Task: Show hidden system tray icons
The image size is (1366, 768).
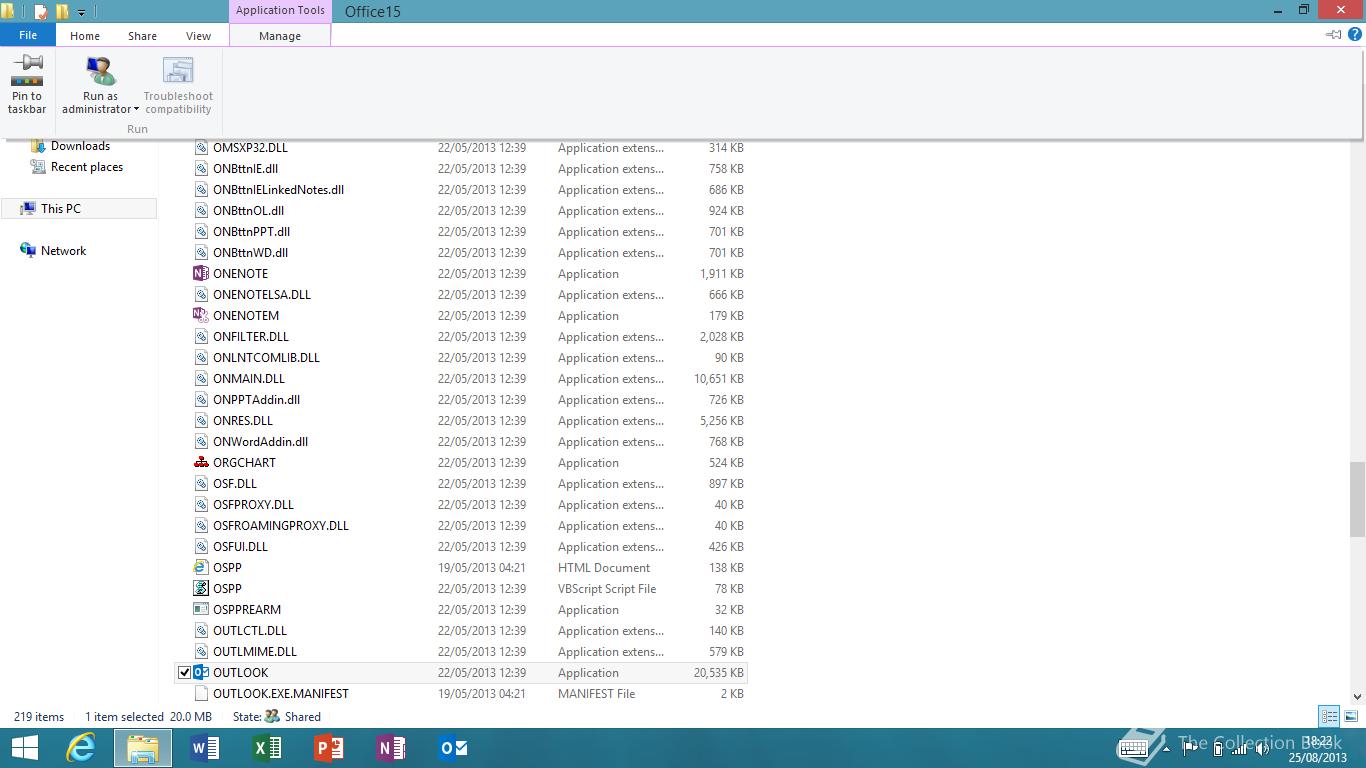Action: pos(1166,748)
